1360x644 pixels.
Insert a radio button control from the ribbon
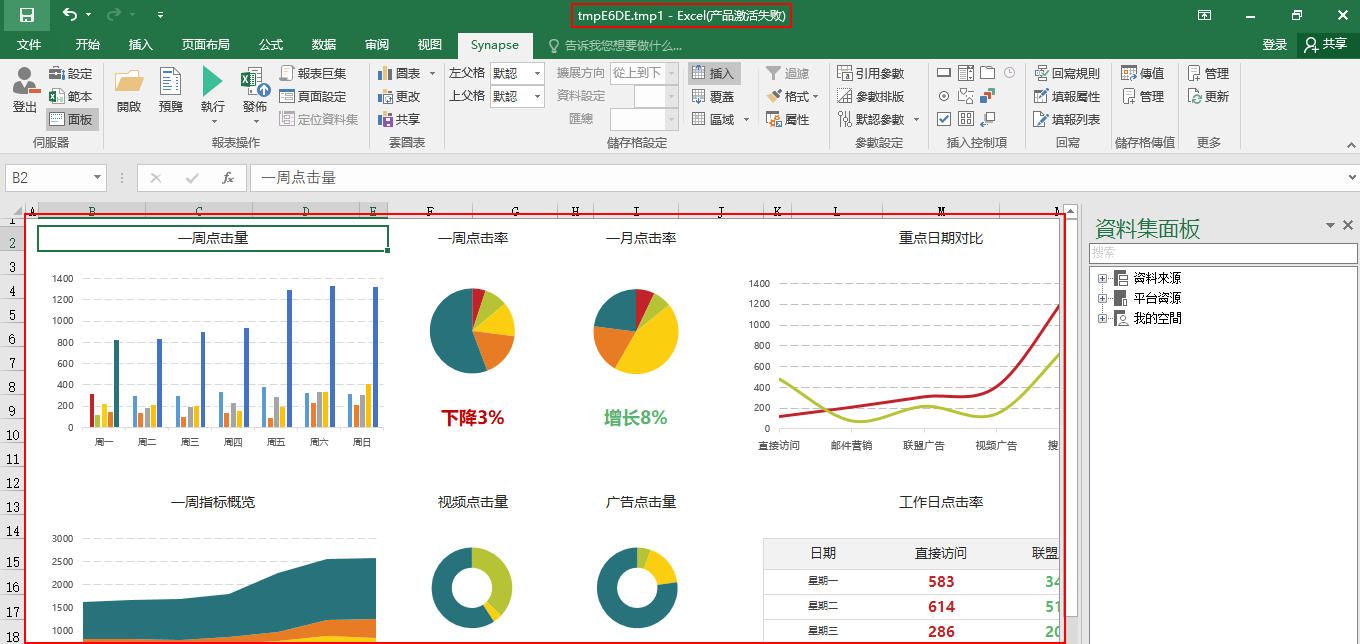[944, 96]
